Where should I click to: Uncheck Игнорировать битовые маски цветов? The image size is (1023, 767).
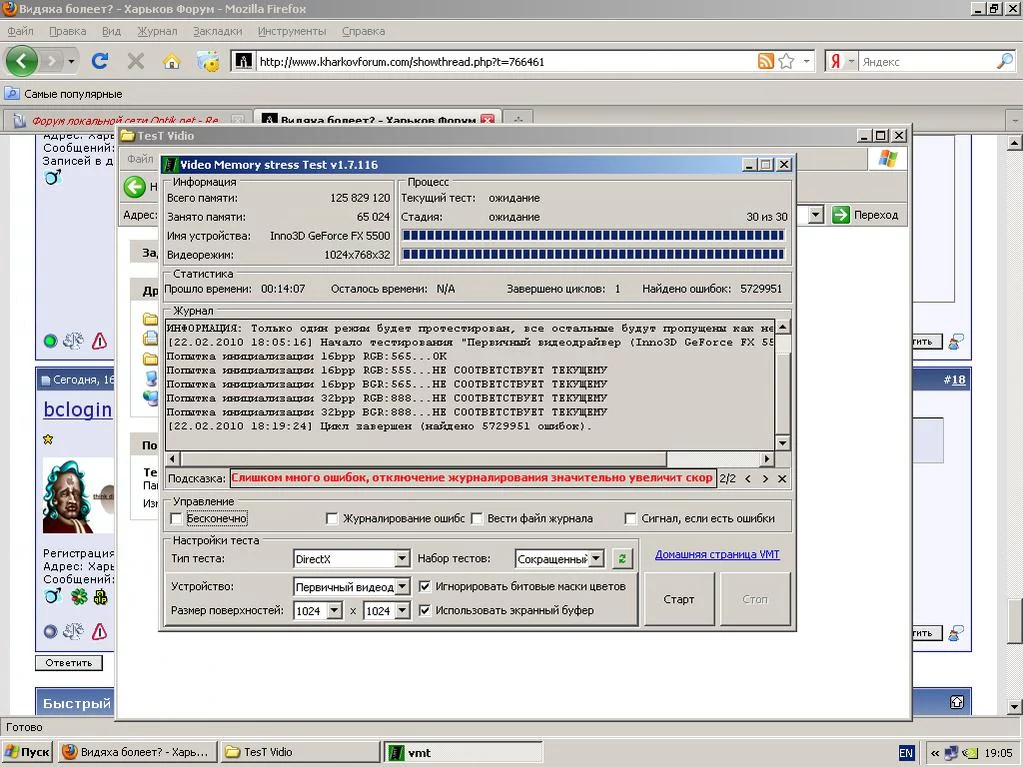[425, 586]
